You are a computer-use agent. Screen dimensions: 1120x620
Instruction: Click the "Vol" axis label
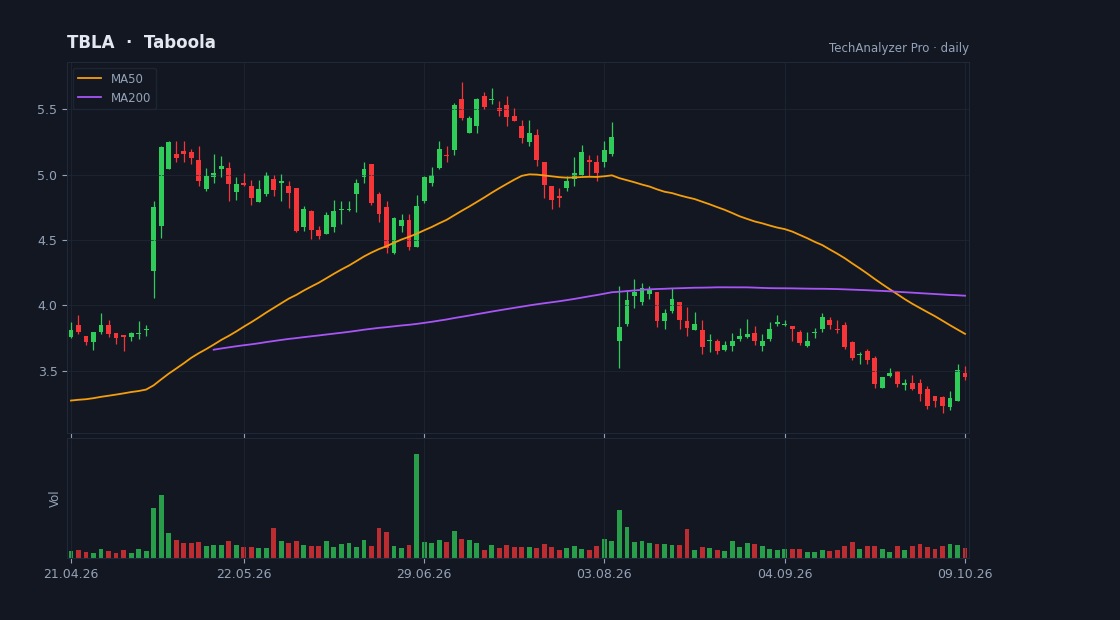54,499
